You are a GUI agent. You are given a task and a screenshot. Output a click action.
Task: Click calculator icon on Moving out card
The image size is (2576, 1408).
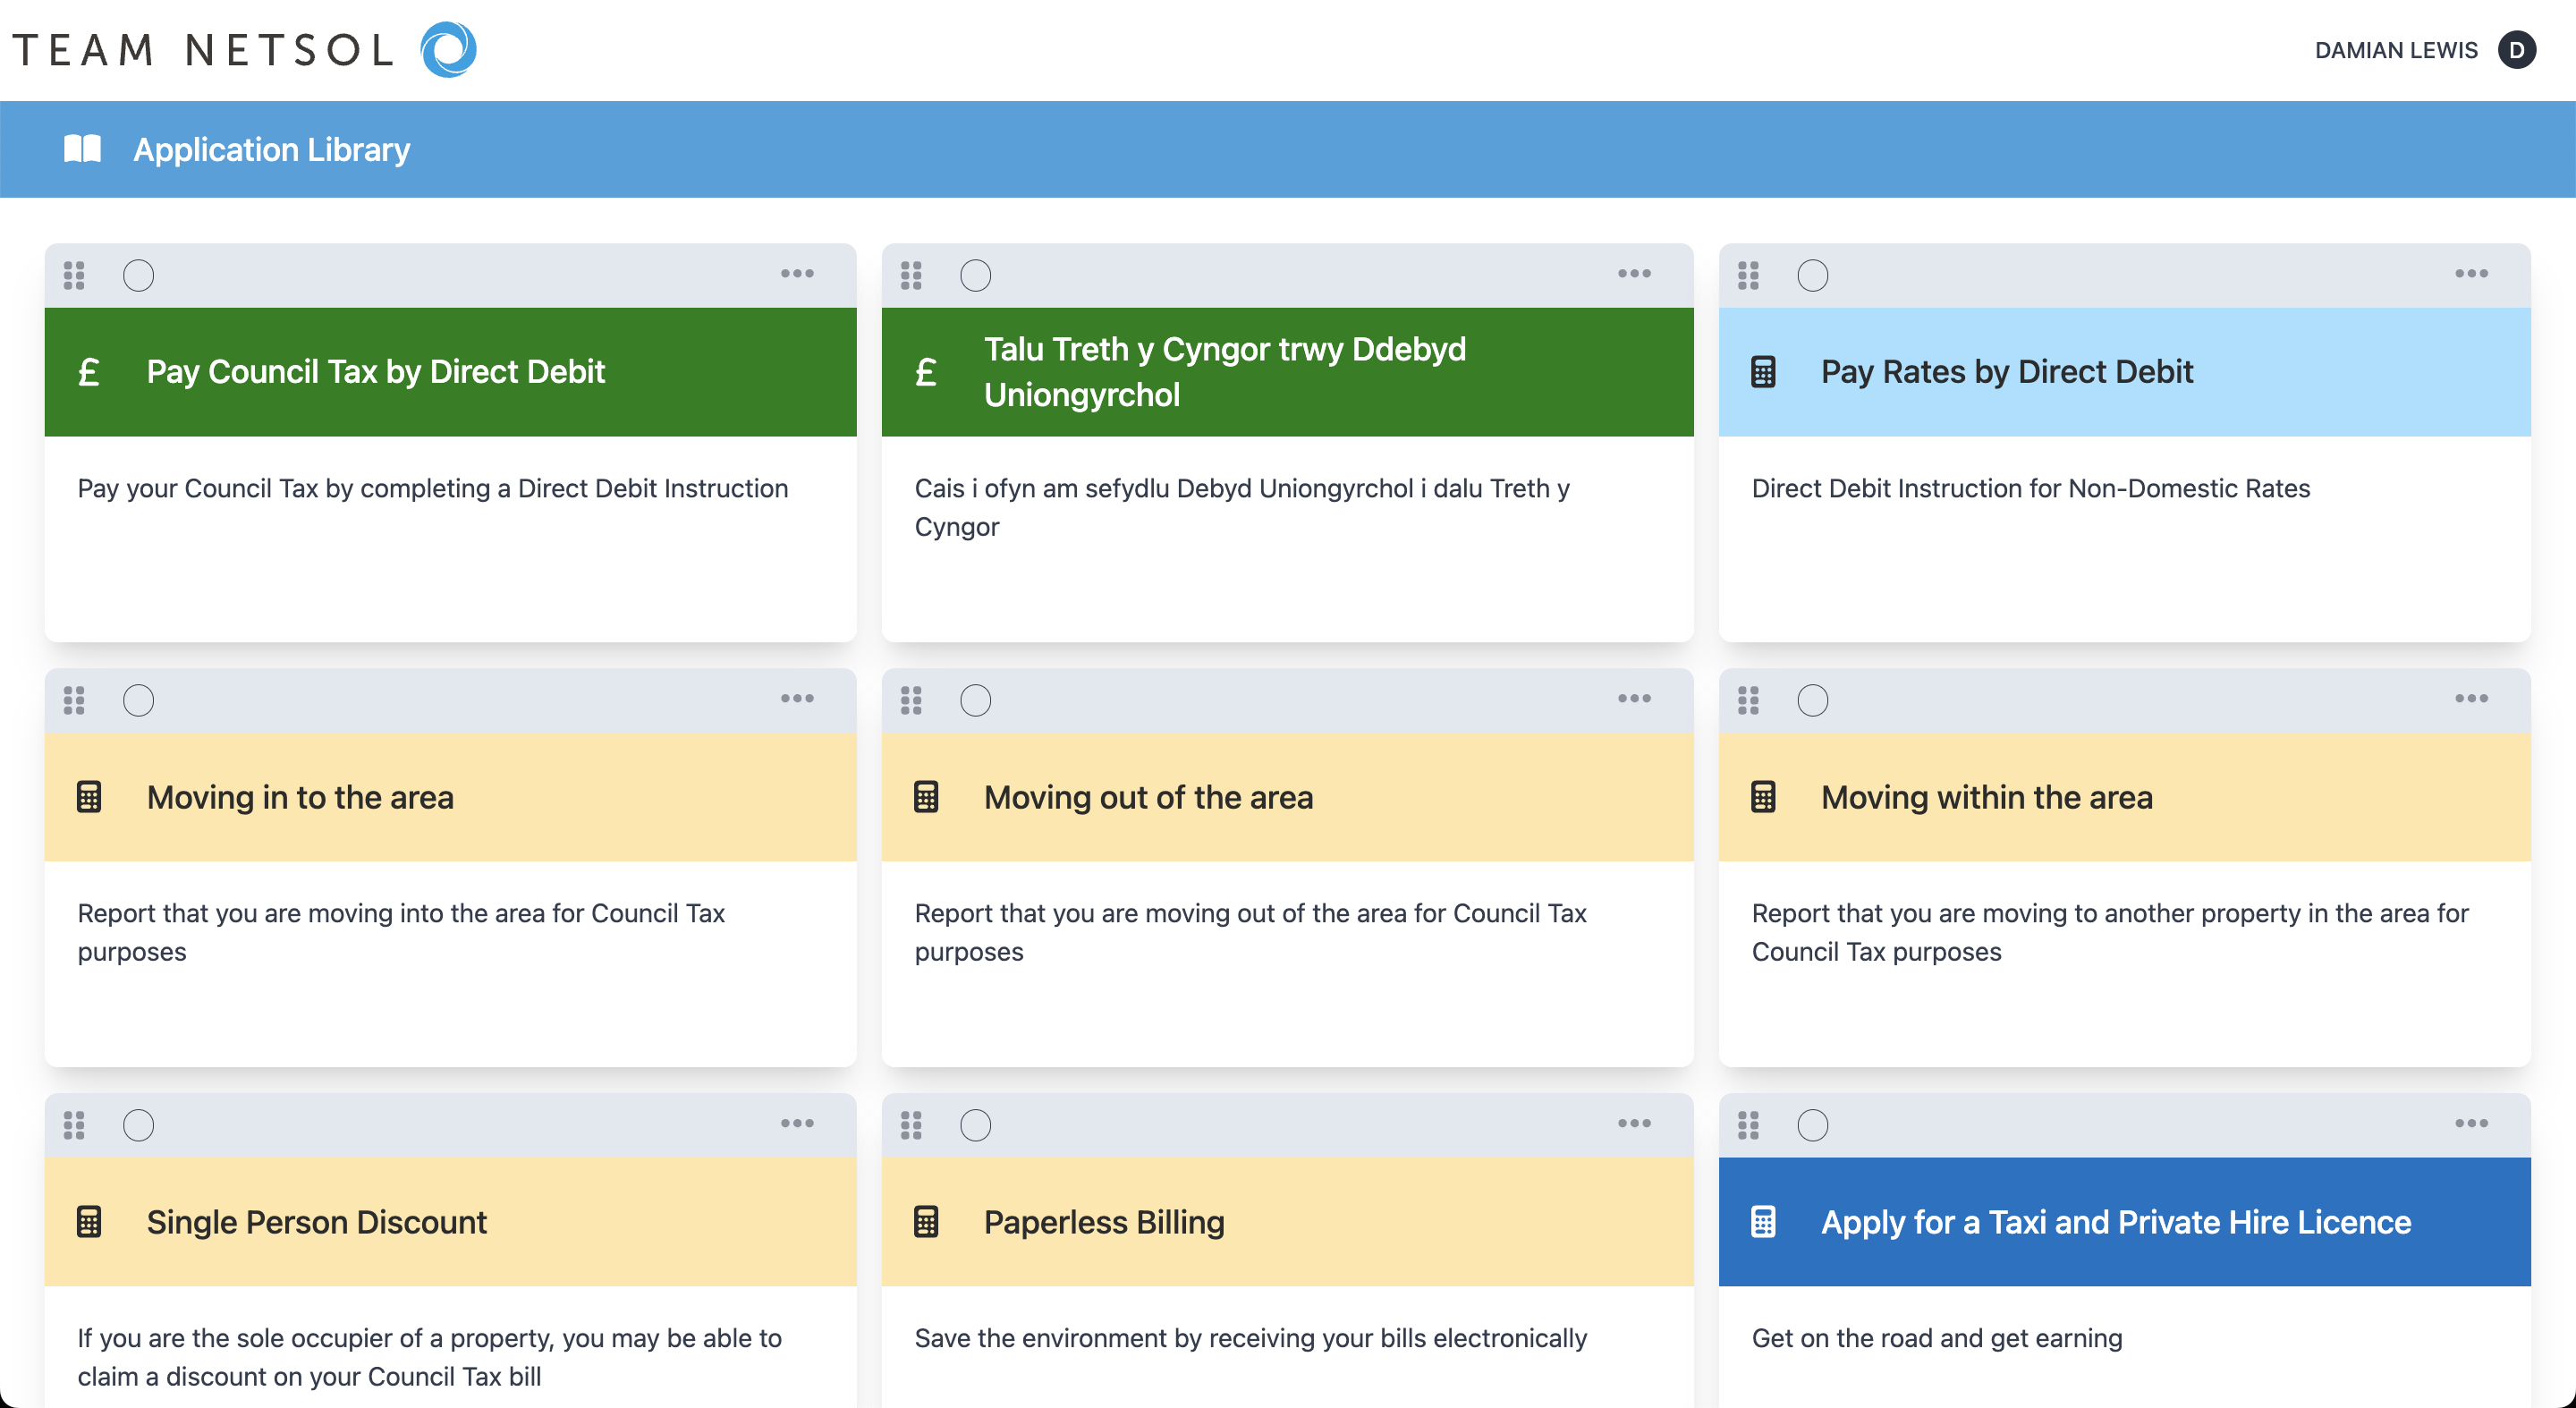926,797
